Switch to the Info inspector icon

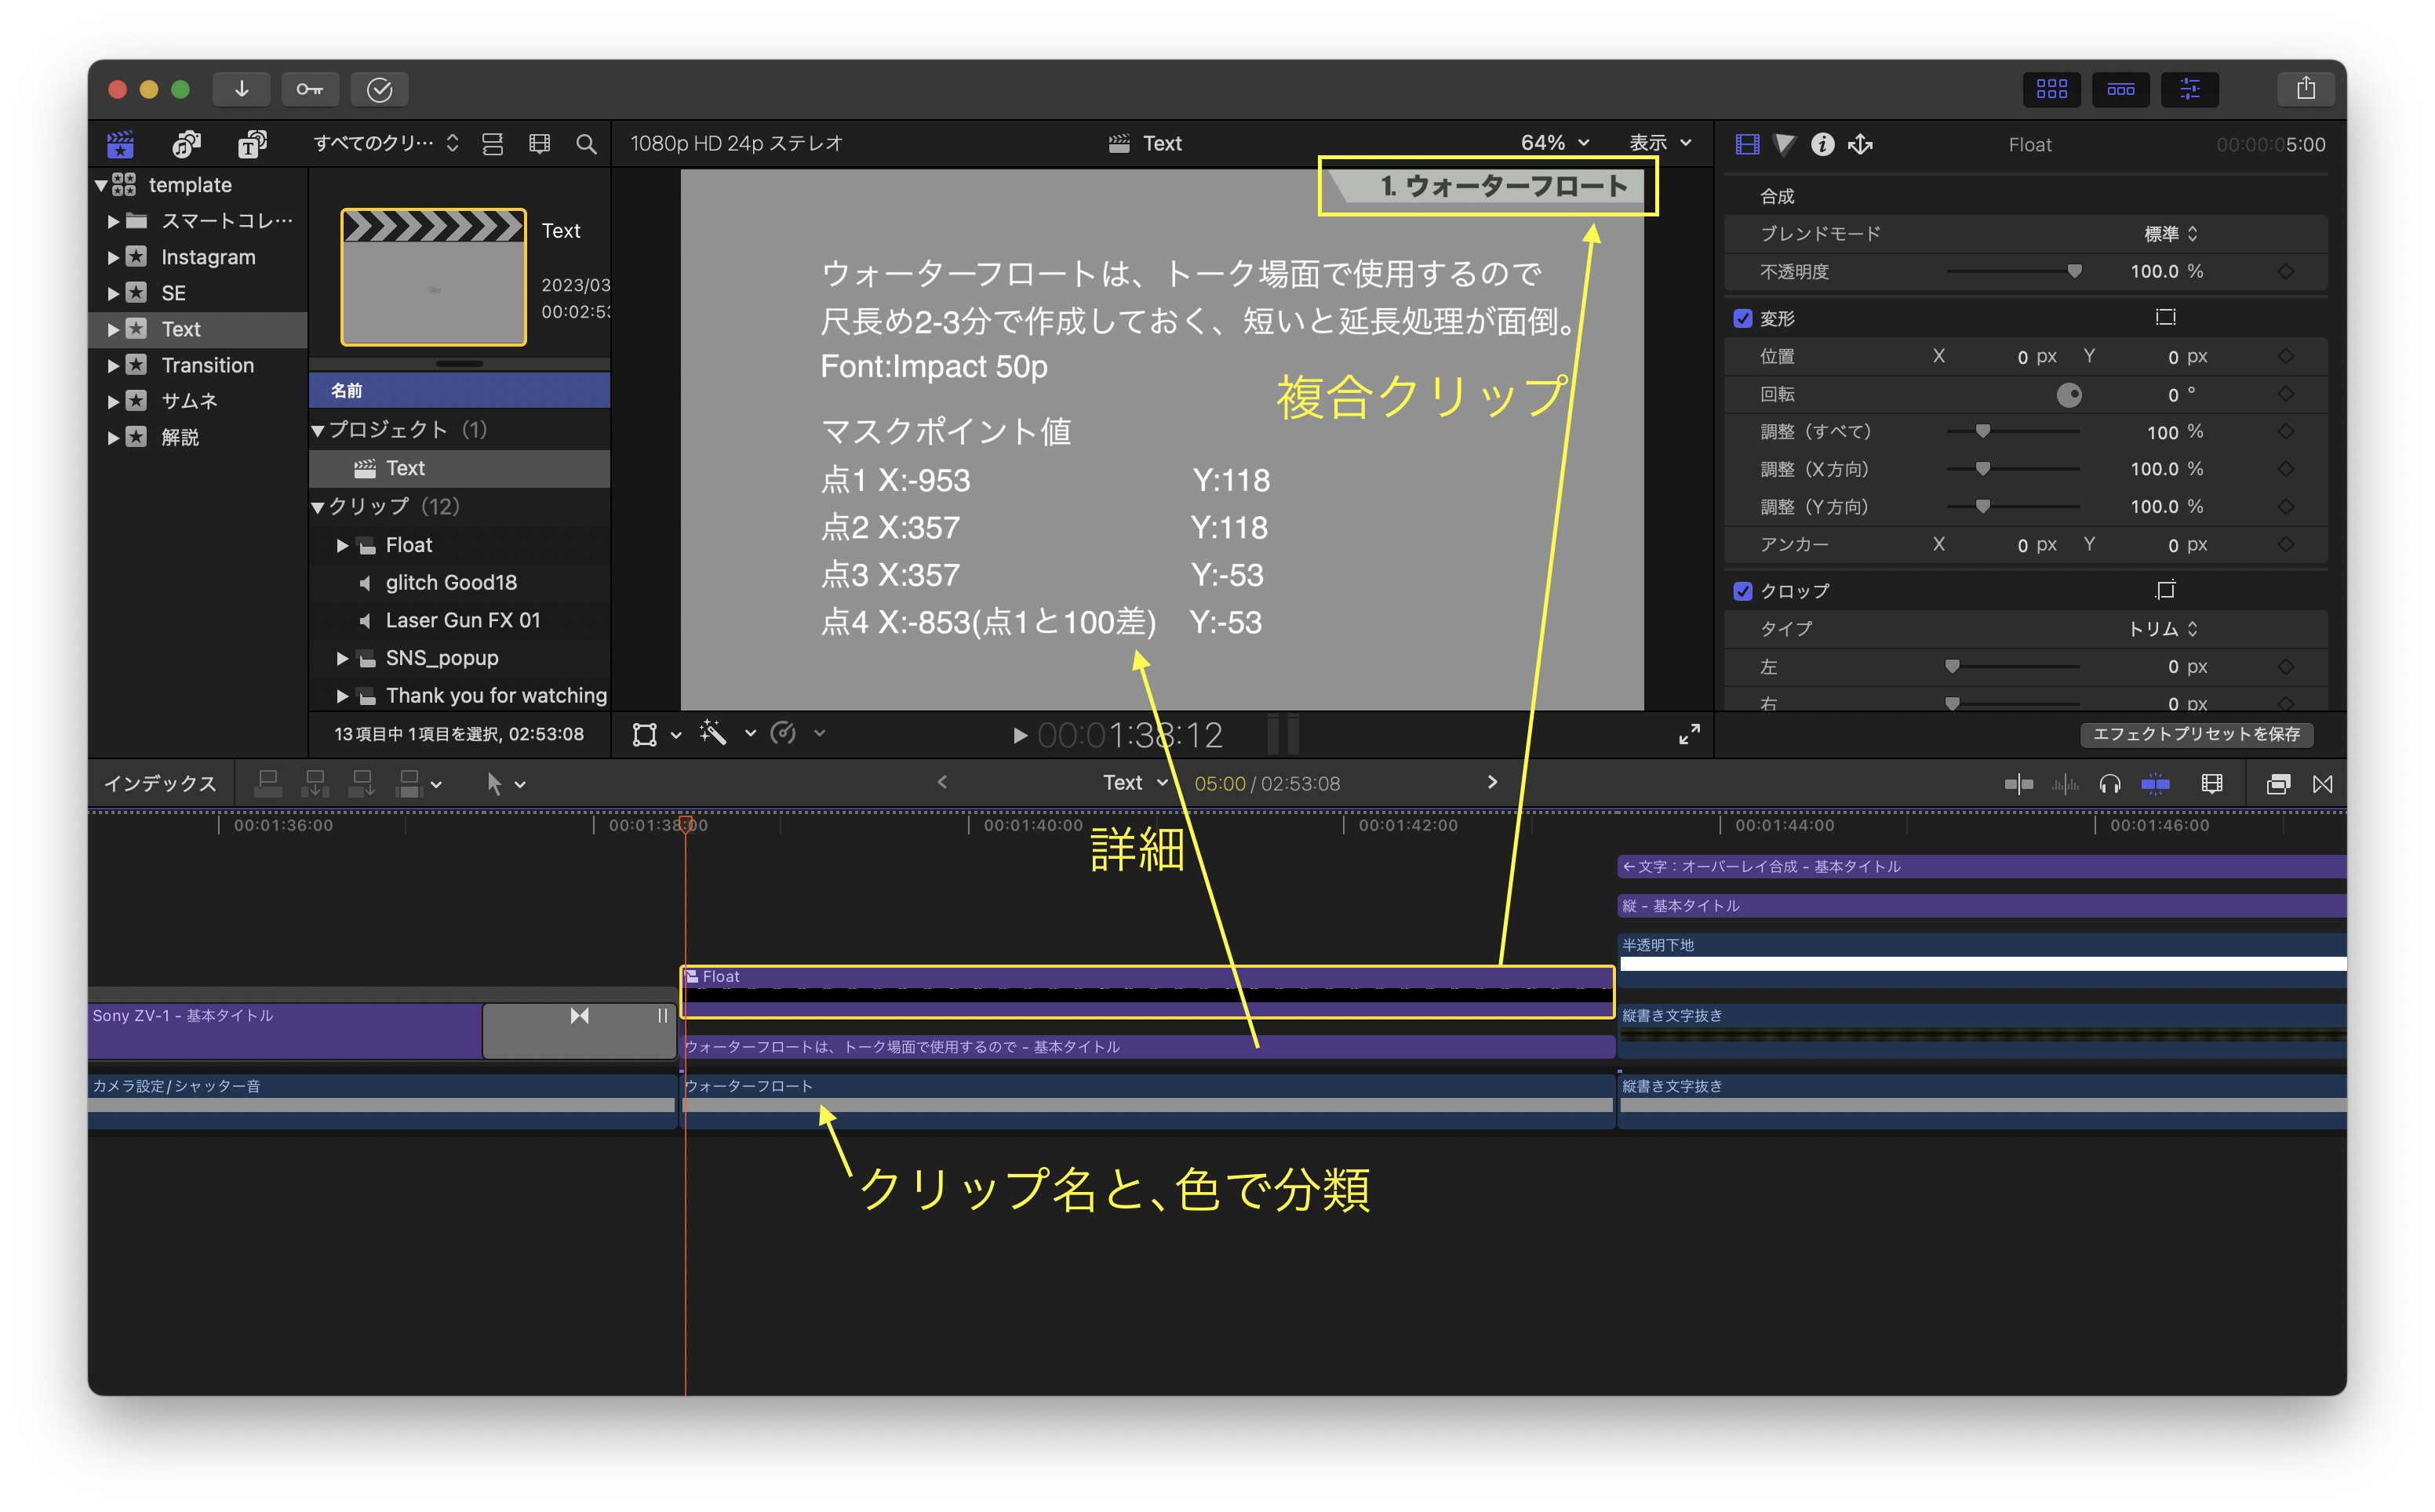click(x=1822, y=144)
